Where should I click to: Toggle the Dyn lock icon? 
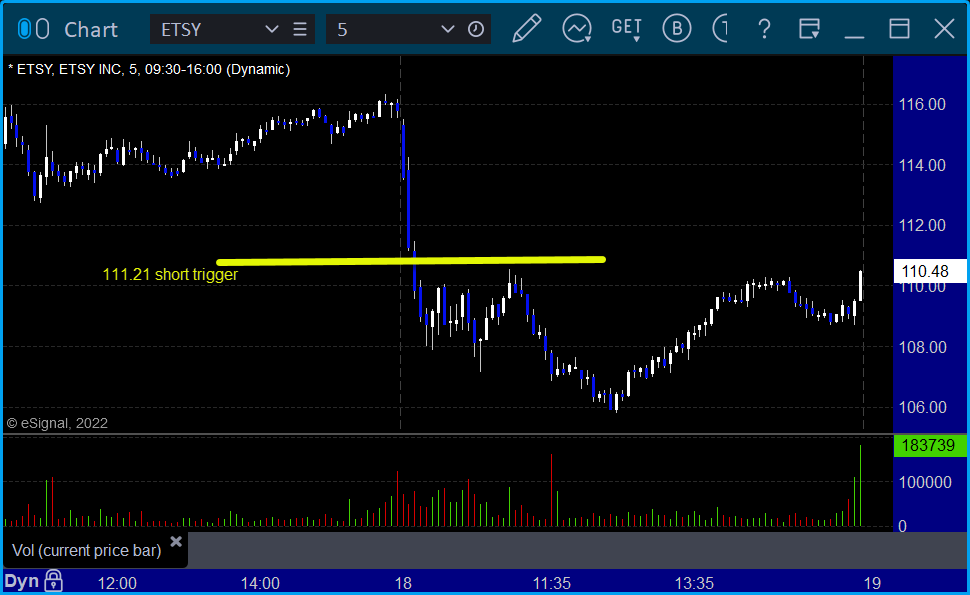tap(53, 581)
